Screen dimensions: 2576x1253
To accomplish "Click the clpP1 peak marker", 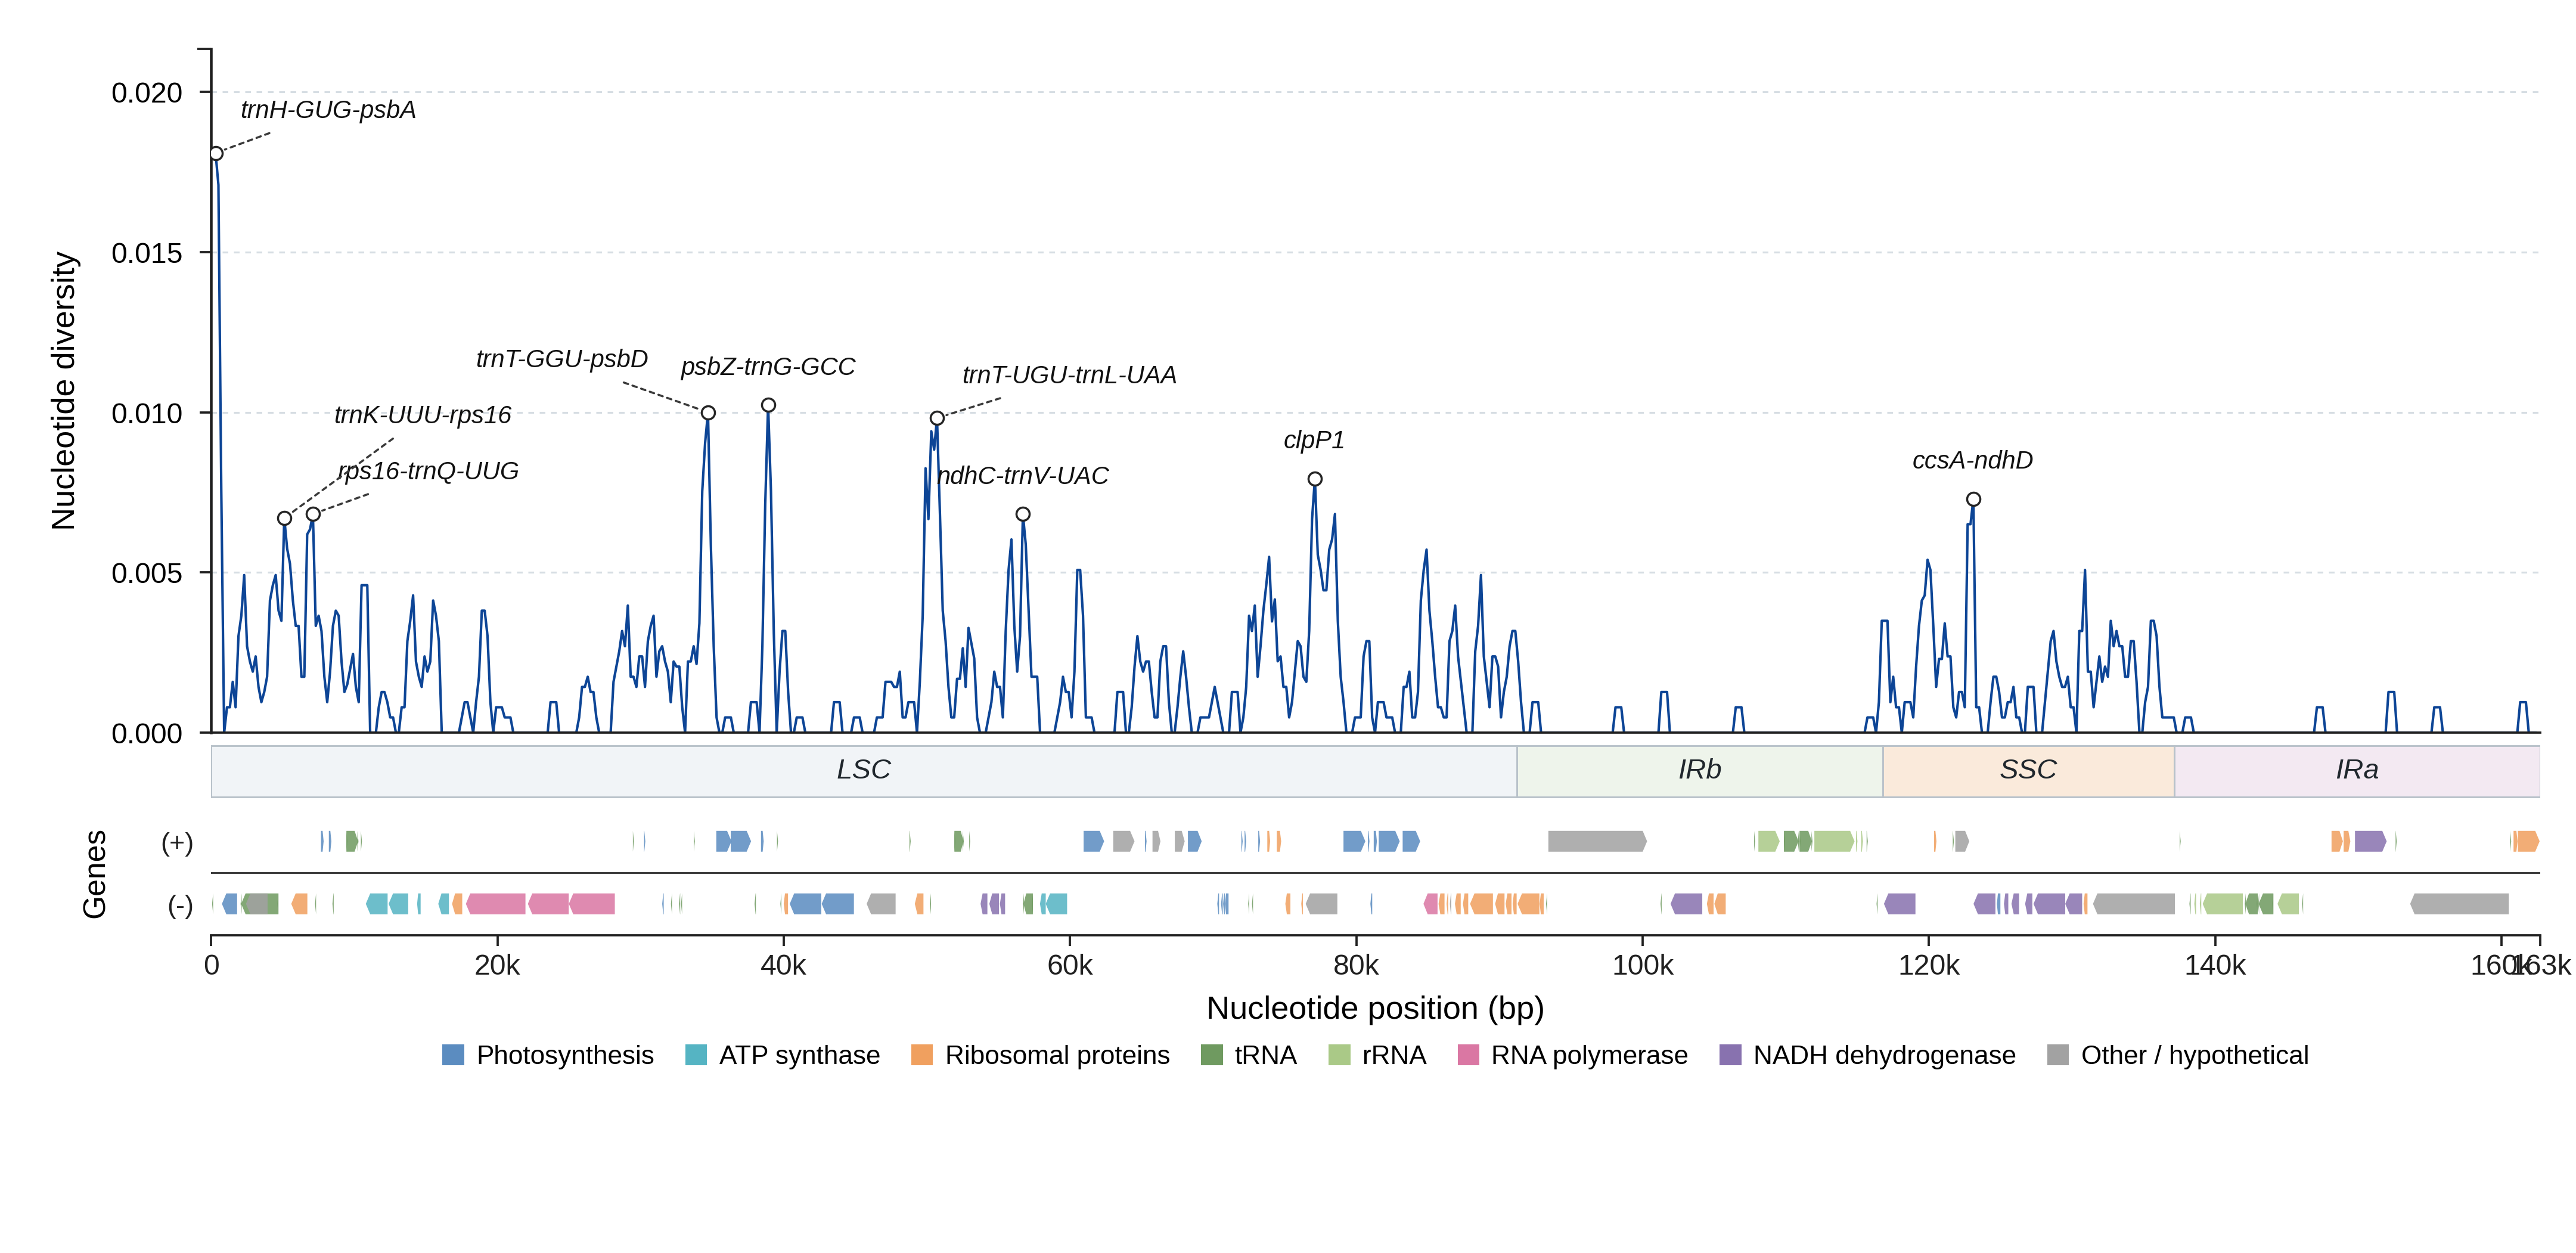I will tap(1315, 479).
